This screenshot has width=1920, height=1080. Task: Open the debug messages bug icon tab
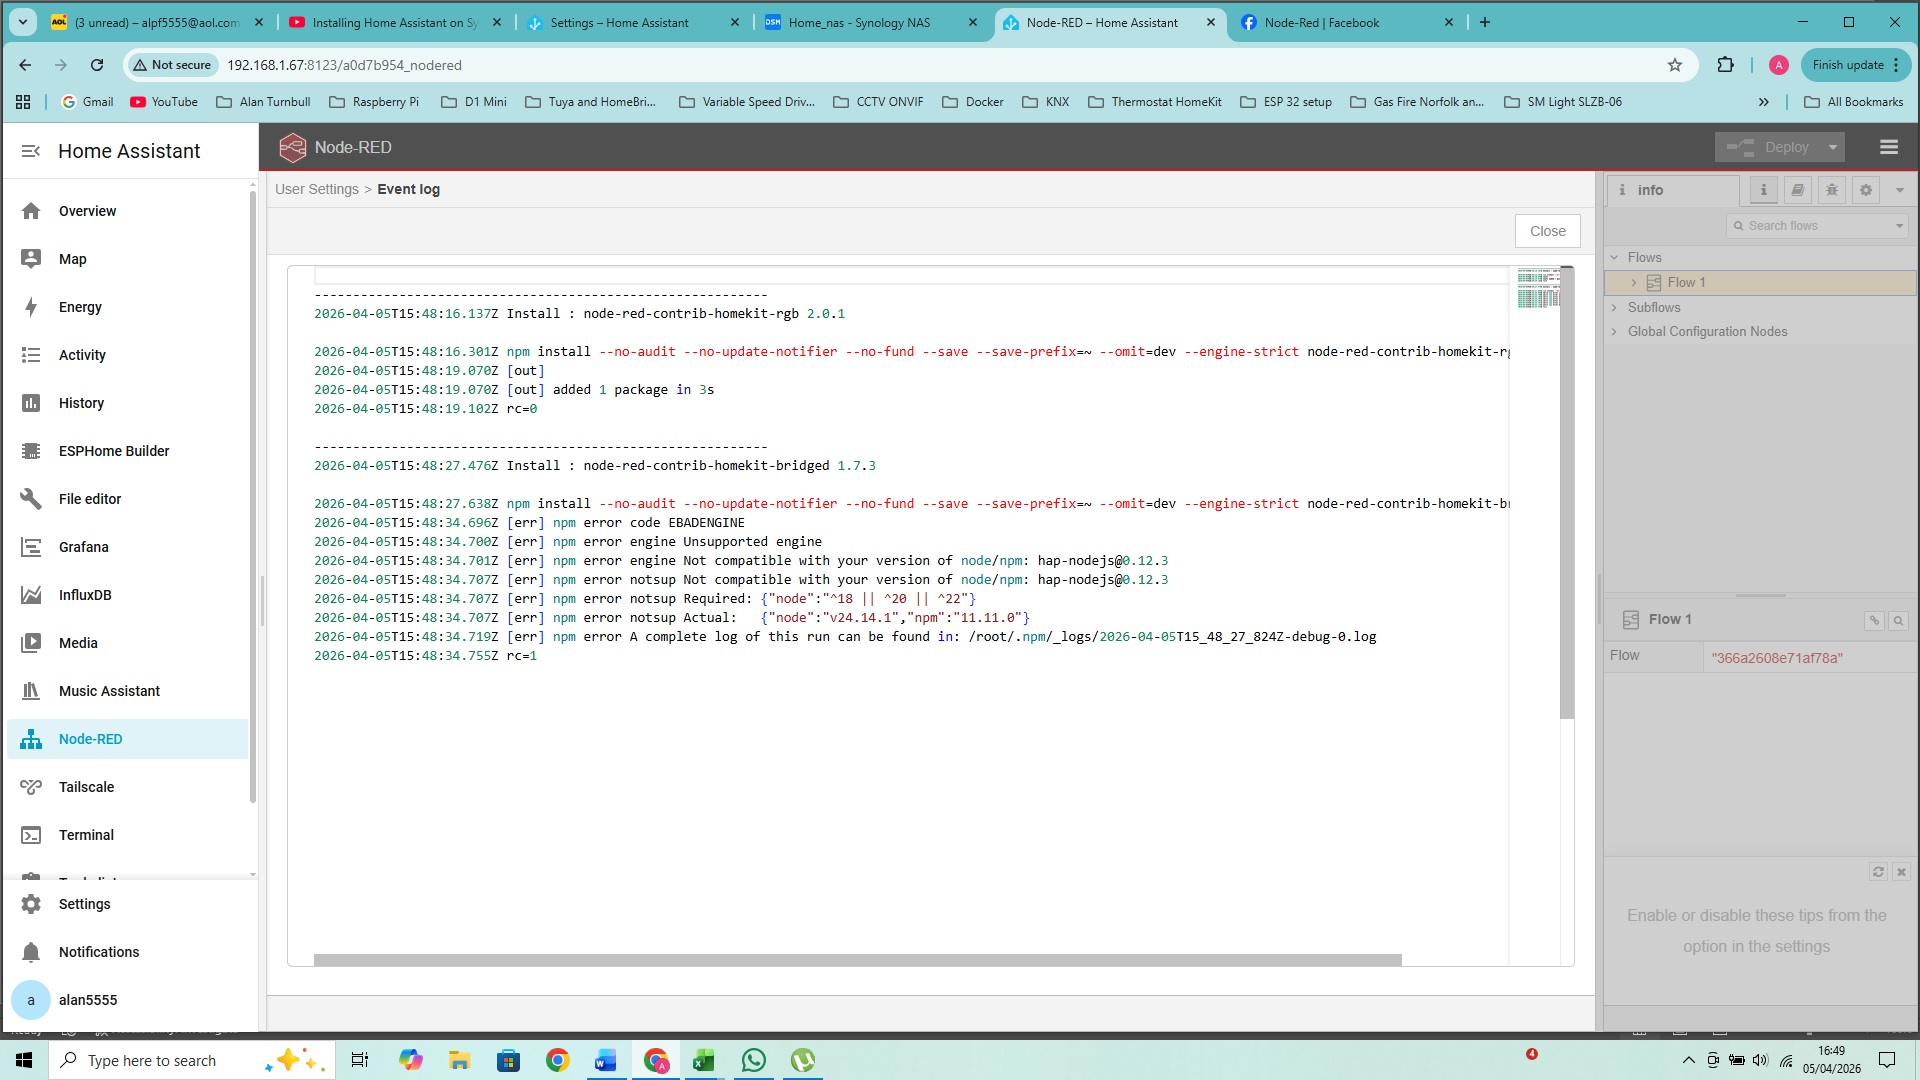[1831, 190]
